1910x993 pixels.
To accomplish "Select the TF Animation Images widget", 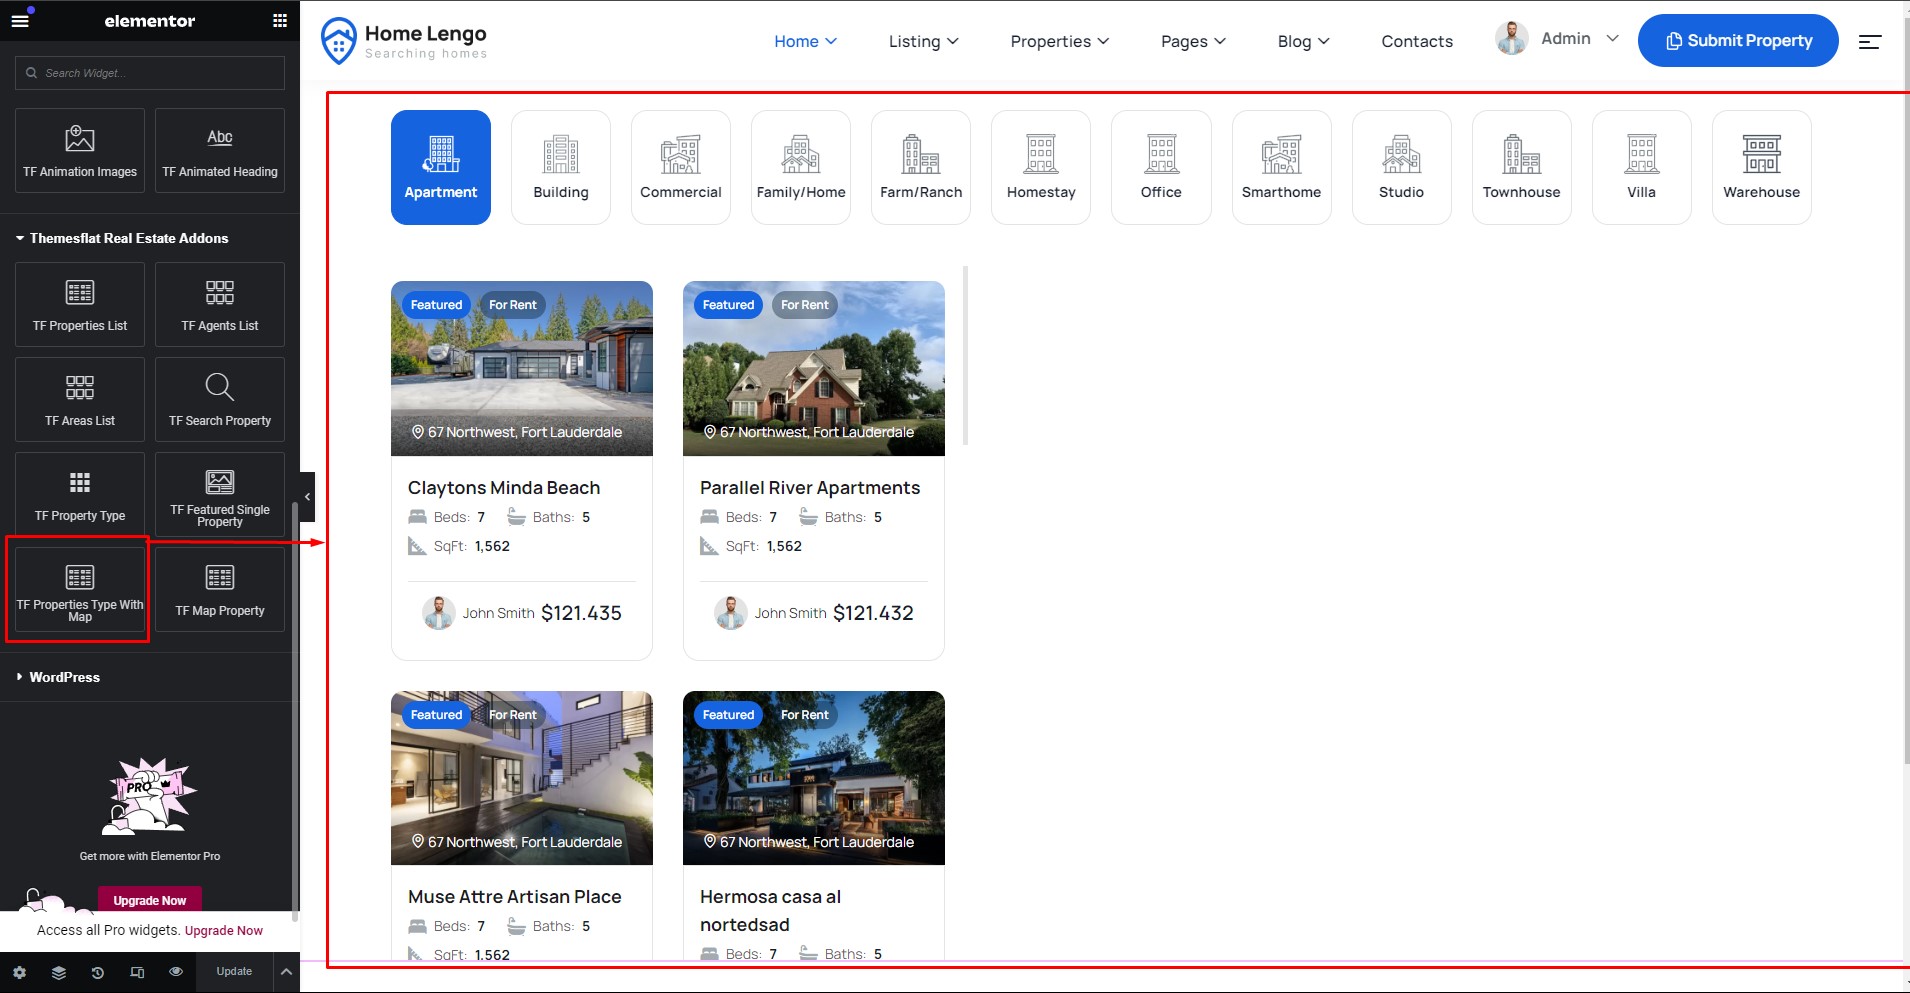I will (x=80, y=150).
